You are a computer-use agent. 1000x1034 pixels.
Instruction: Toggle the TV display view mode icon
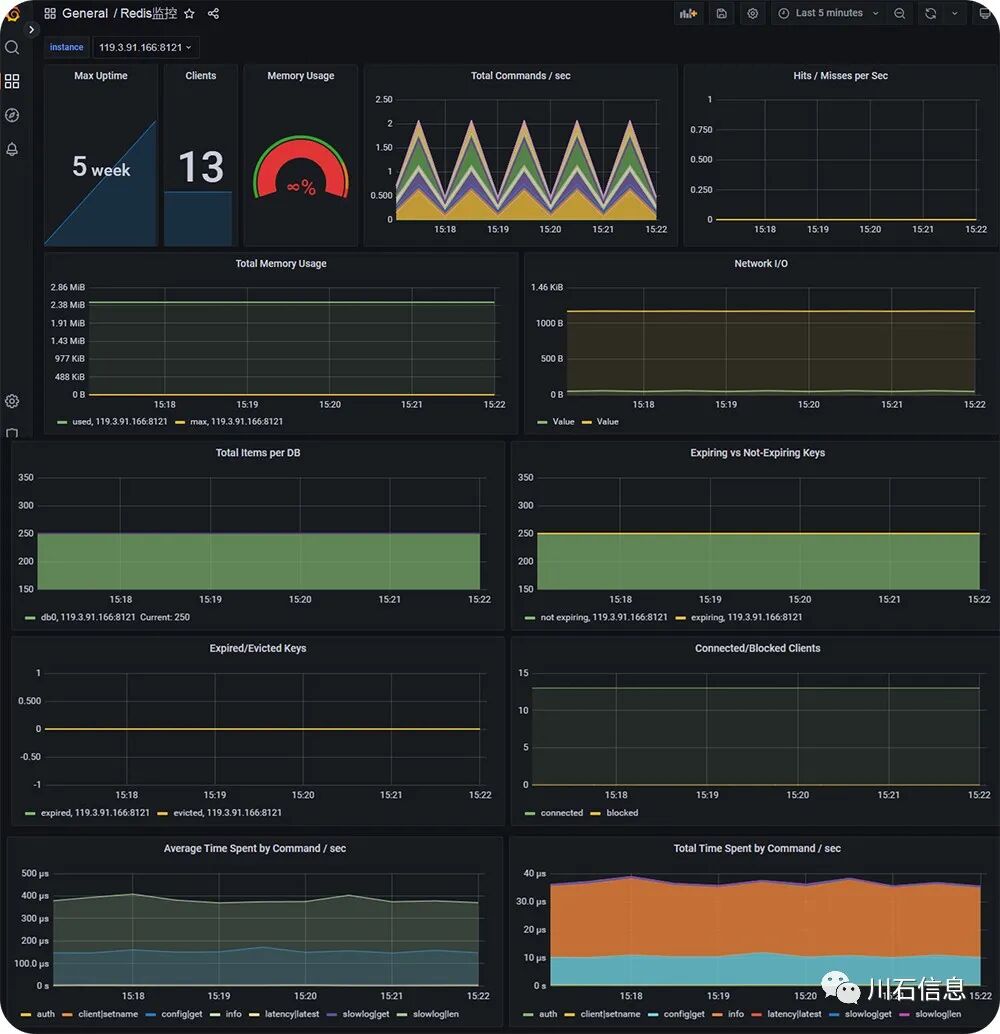[985, 13]
